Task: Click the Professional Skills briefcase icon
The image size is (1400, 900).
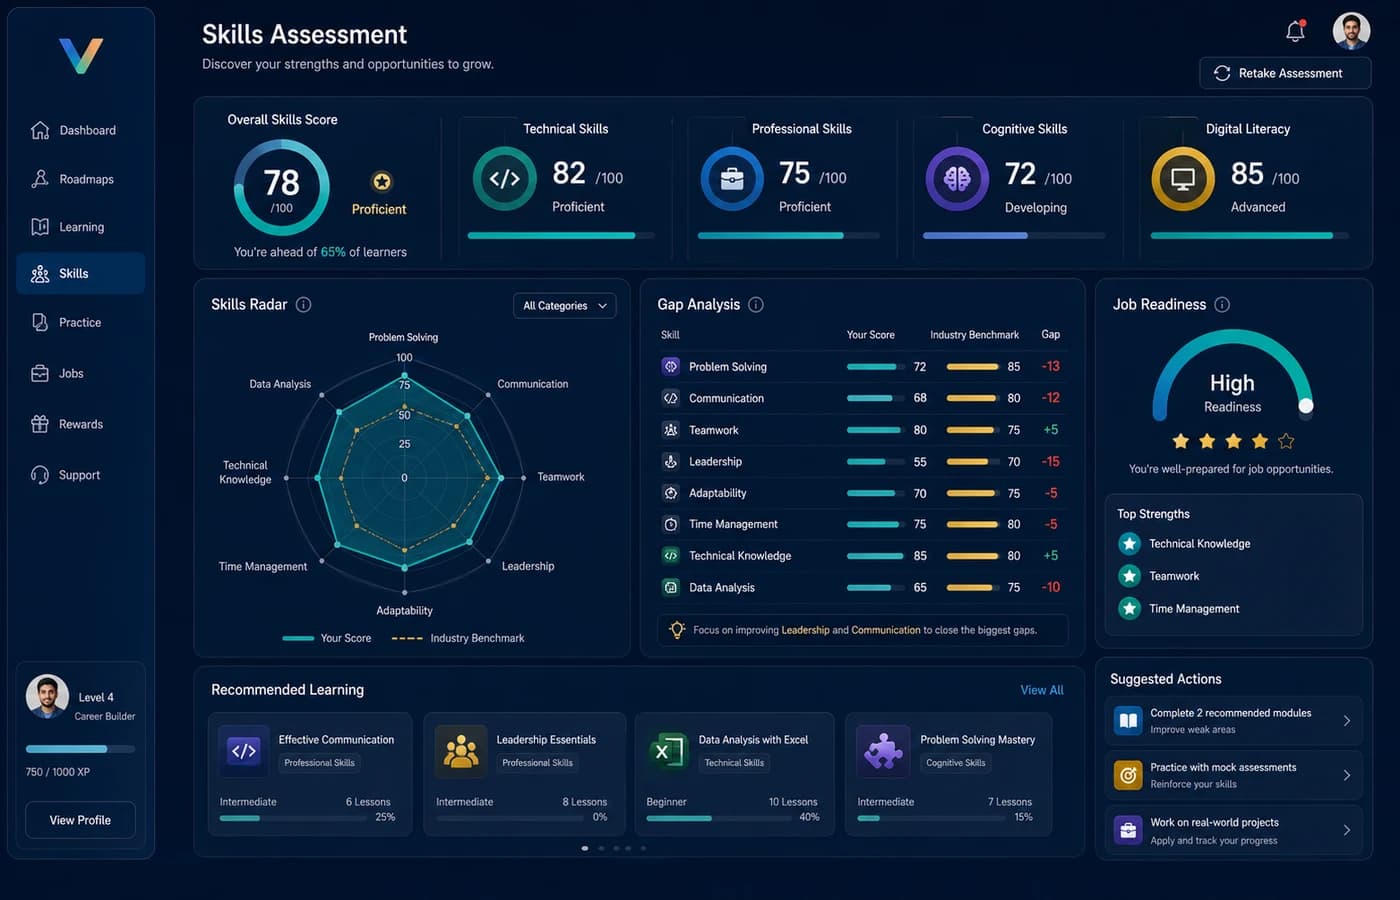Action: pyautogui.click(x=732, y=179)
